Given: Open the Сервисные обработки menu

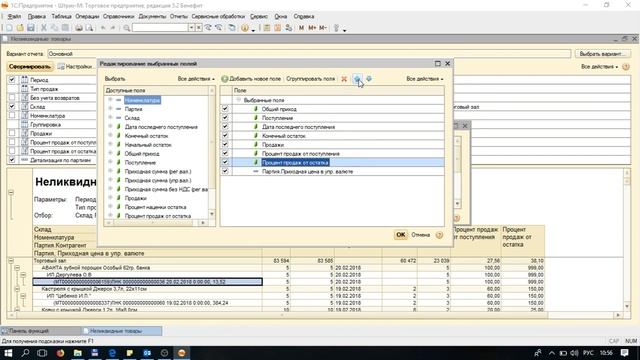Looking at the screenshot, I should tap(218, 16).
